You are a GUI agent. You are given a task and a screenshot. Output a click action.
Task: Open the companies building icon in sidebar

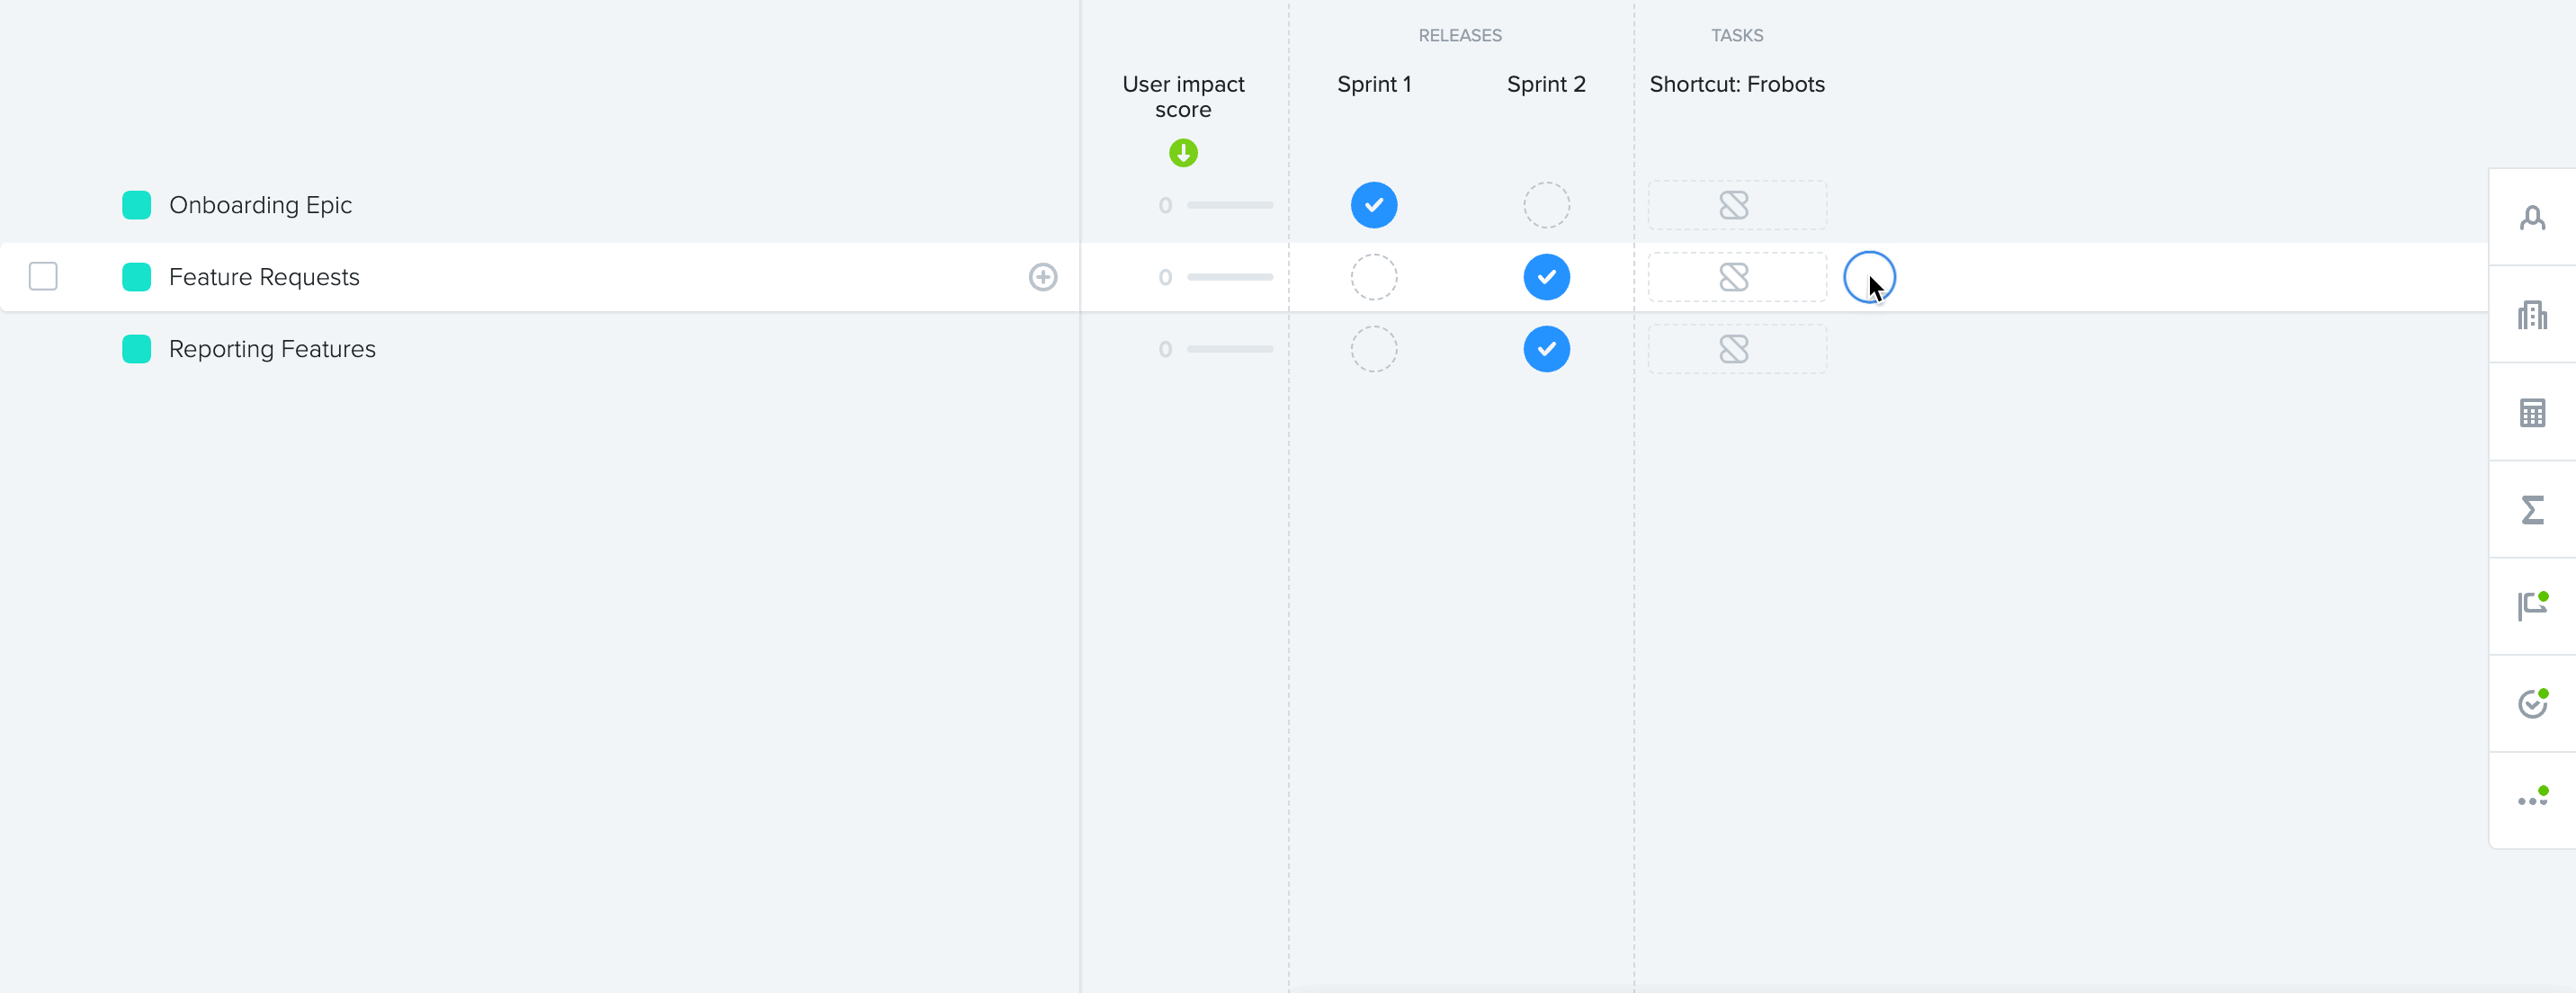pyautogui.click(x=2532, y=315)
